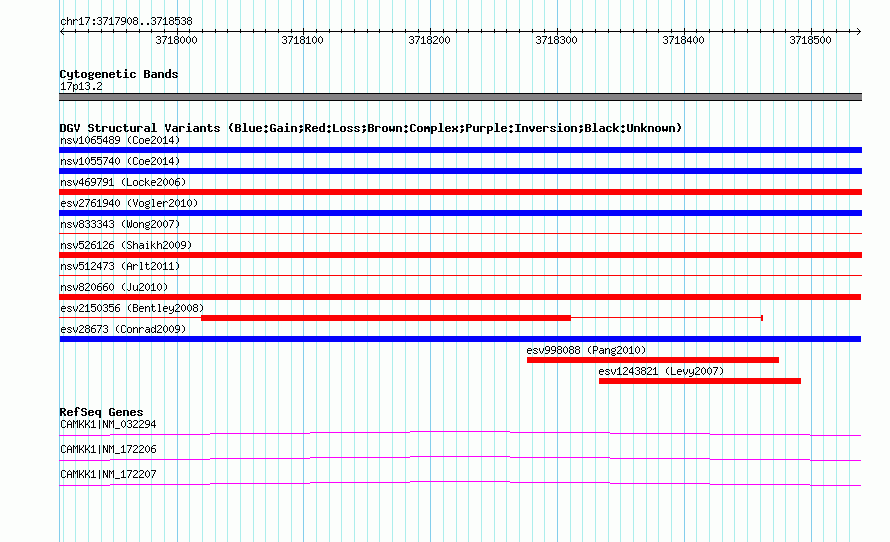This screenshot has width=890, height=542.
Task: Click the red bar of nsv469791
Action: coord(460,192)
